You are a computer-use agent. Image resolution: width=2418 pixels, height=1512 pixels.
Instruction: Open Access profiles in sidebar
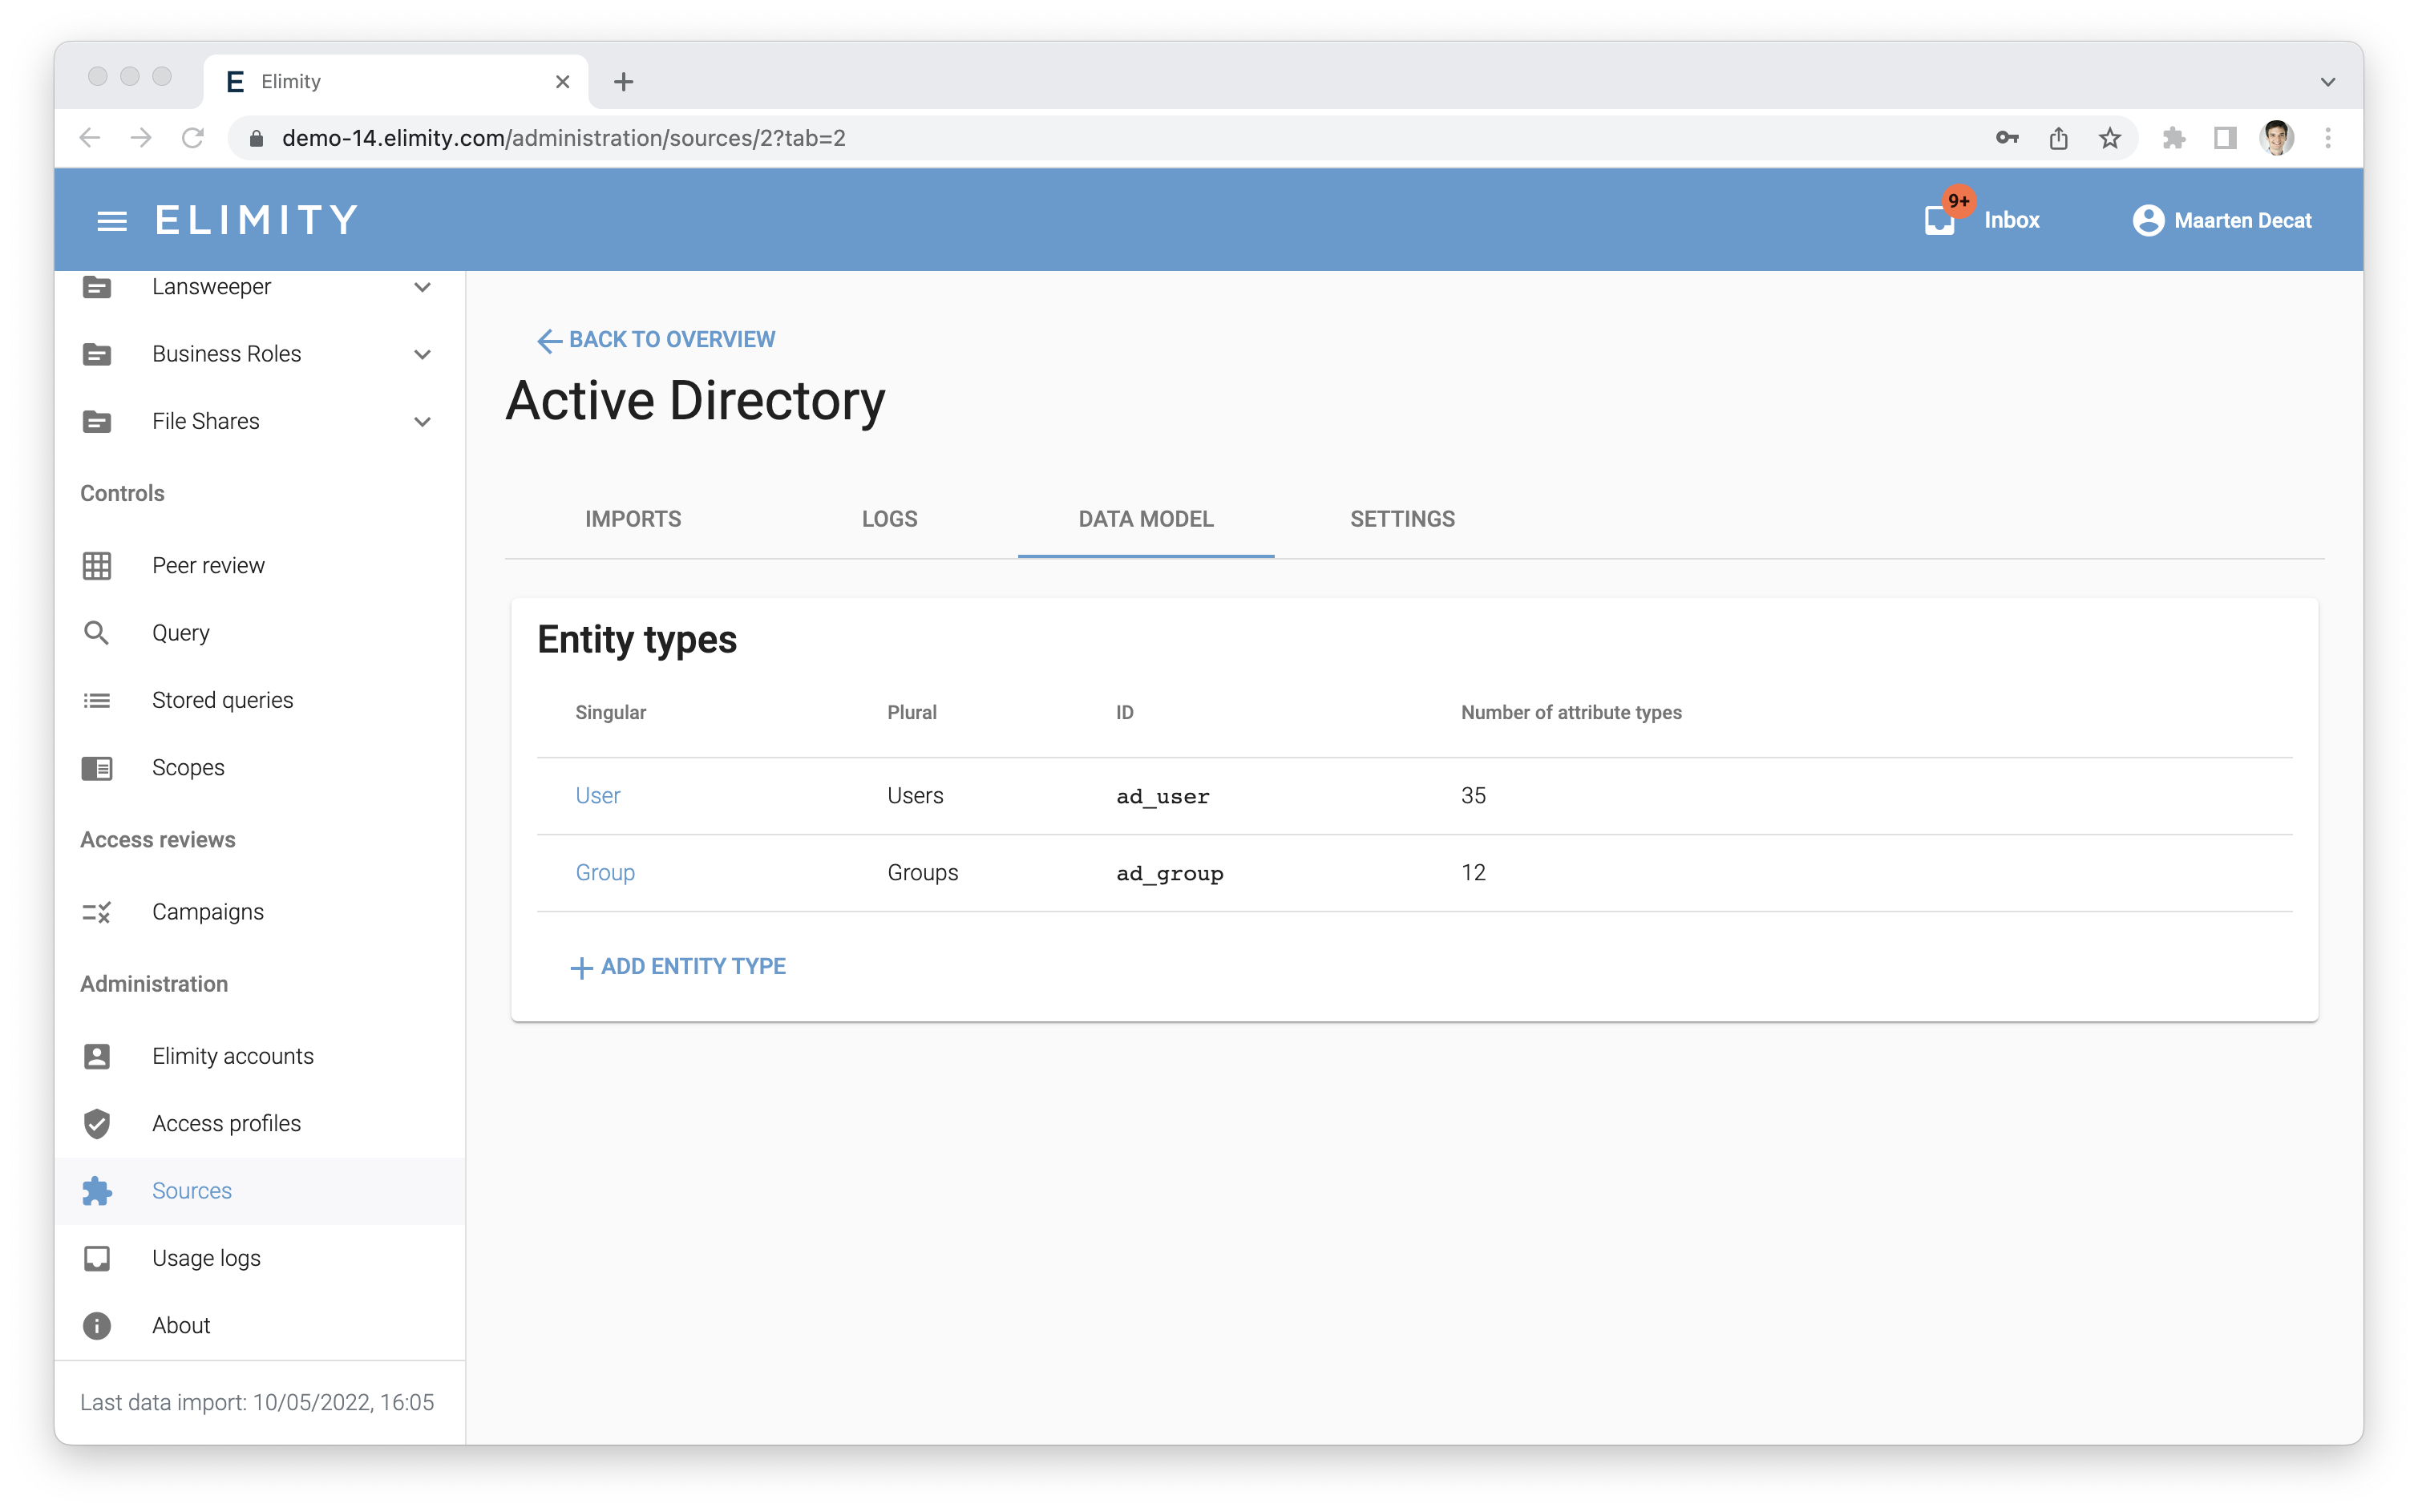click(x=259, y=1123)
